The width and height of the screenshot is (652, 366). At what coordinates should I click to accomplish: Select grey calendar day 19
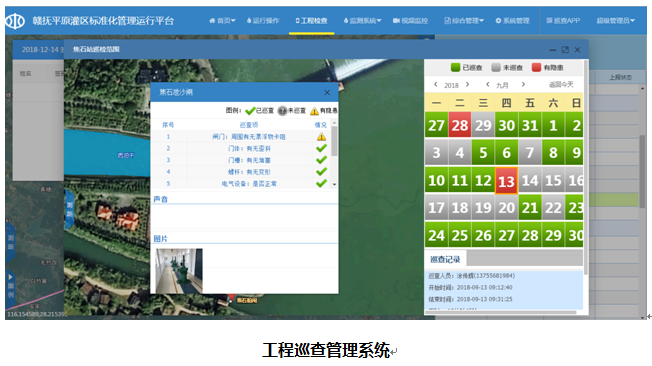pos(483,208)
